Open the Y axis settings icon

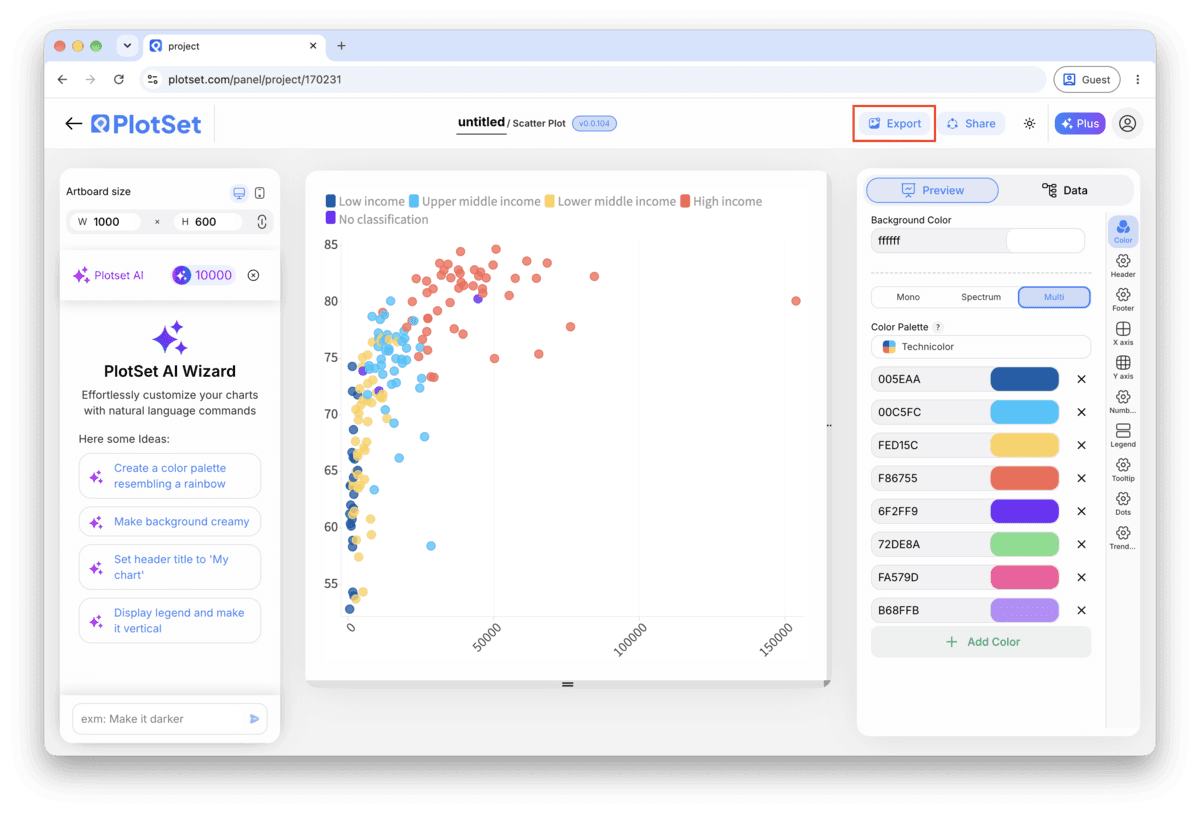point(1123,368)
